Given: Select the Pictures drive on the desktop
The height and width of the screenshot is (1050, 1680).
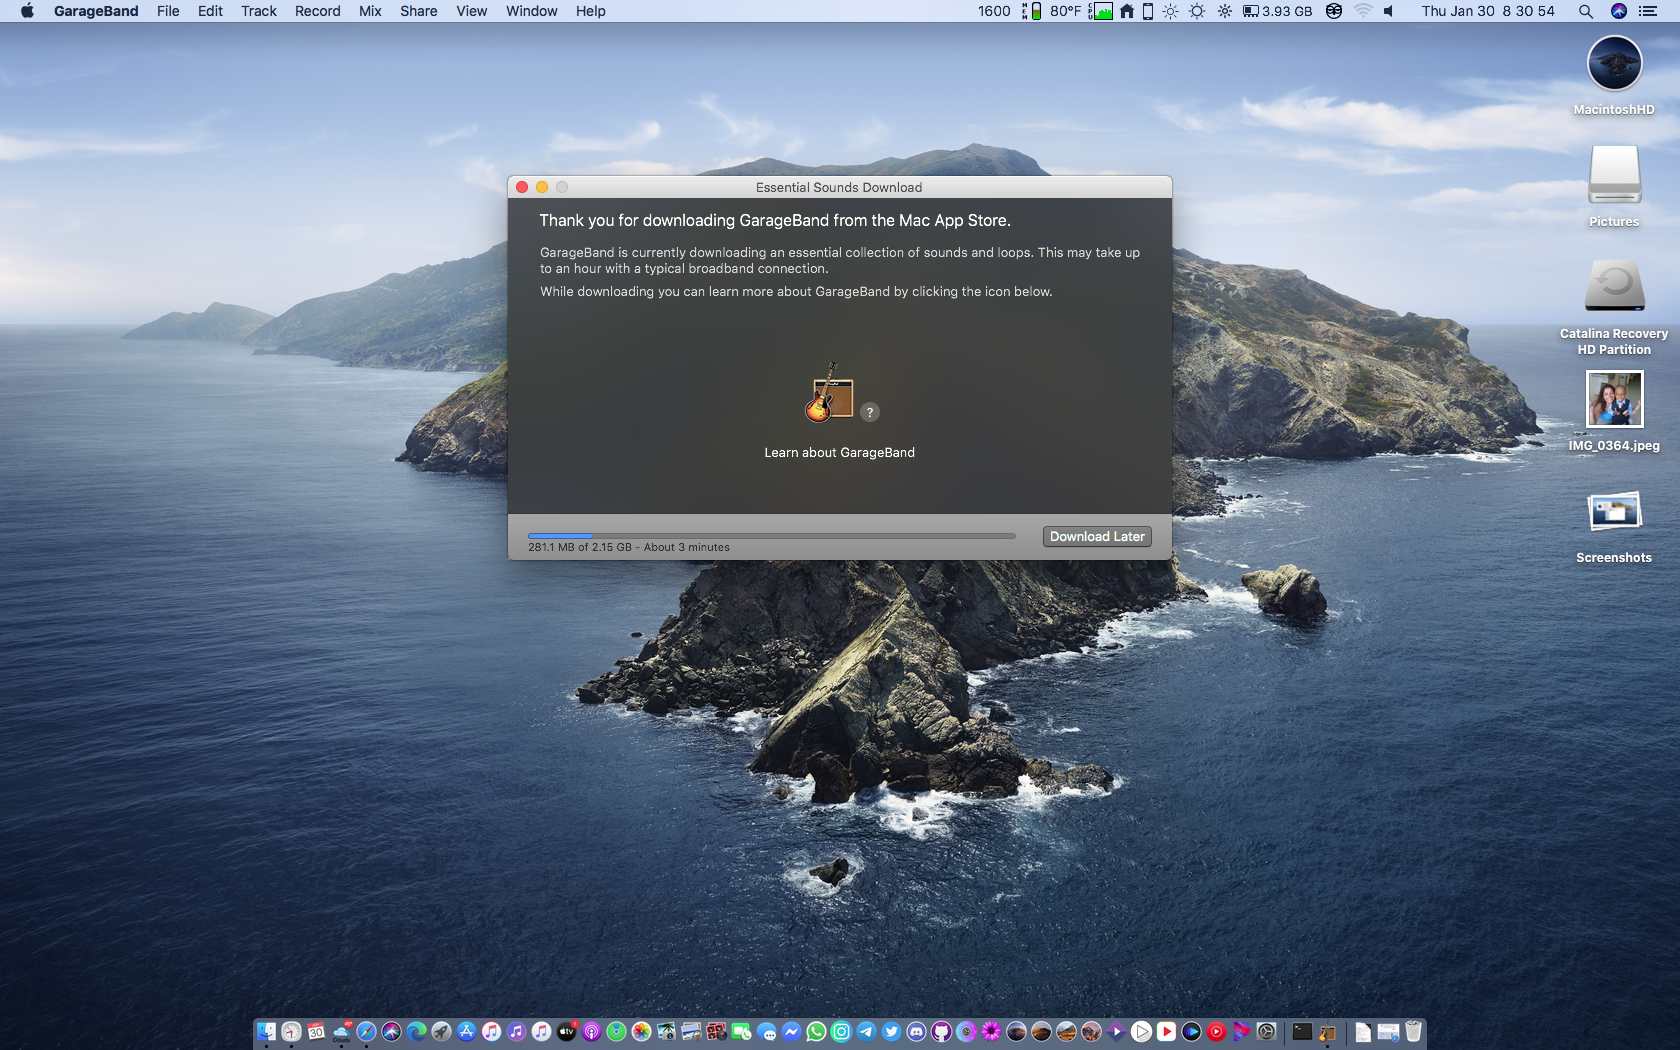Looking at the screenshot, I should [1614, 187].
